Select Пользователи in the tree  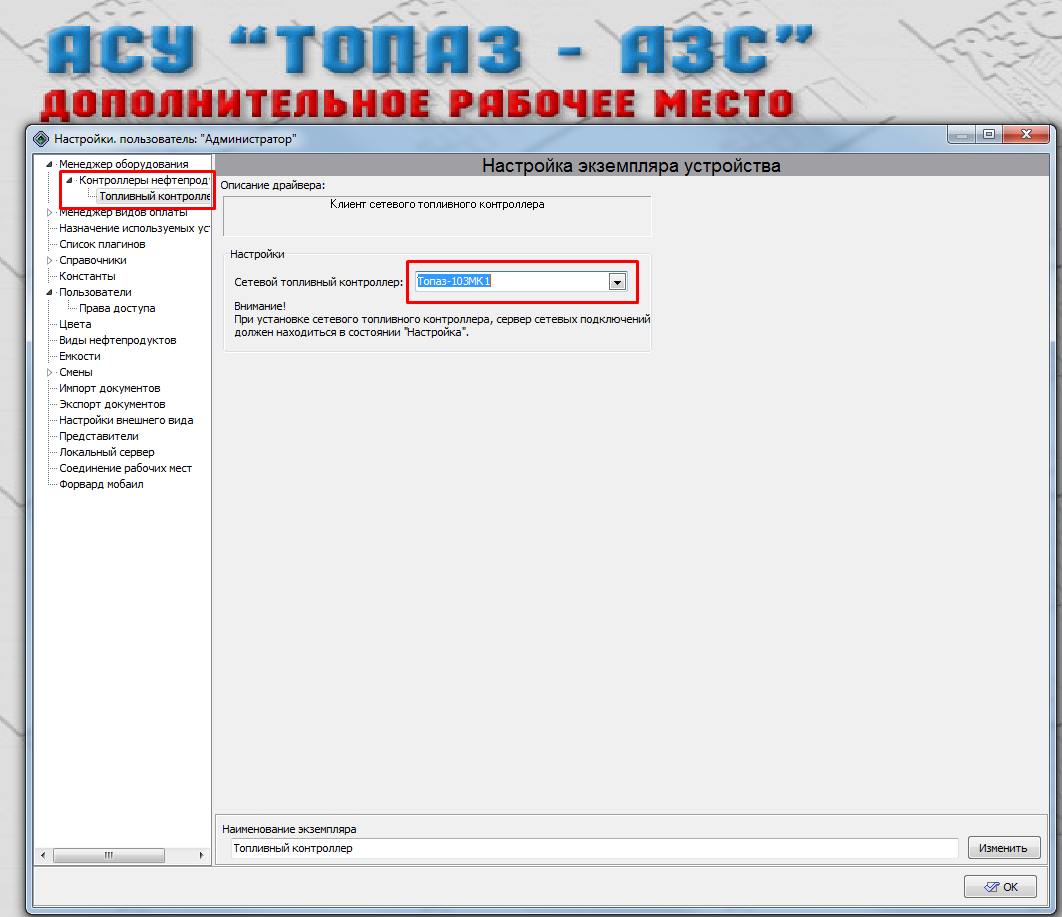click(95, 293)
